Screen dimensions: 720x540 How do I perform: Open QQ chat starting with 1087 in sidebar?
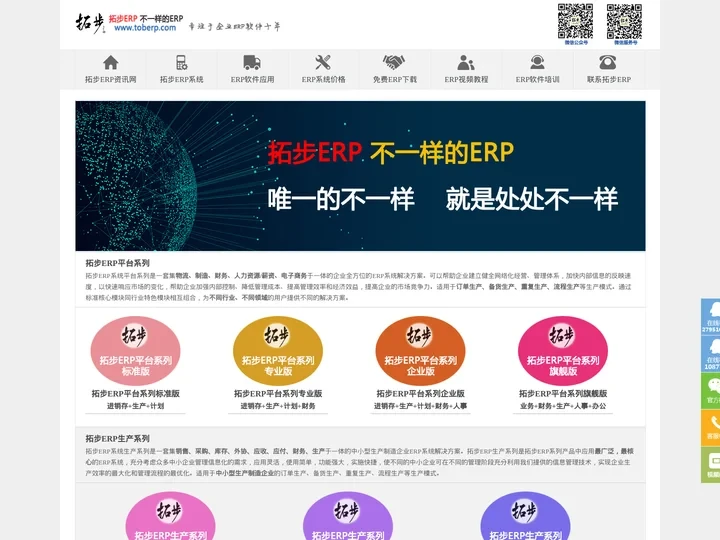[x=711, y=354]
